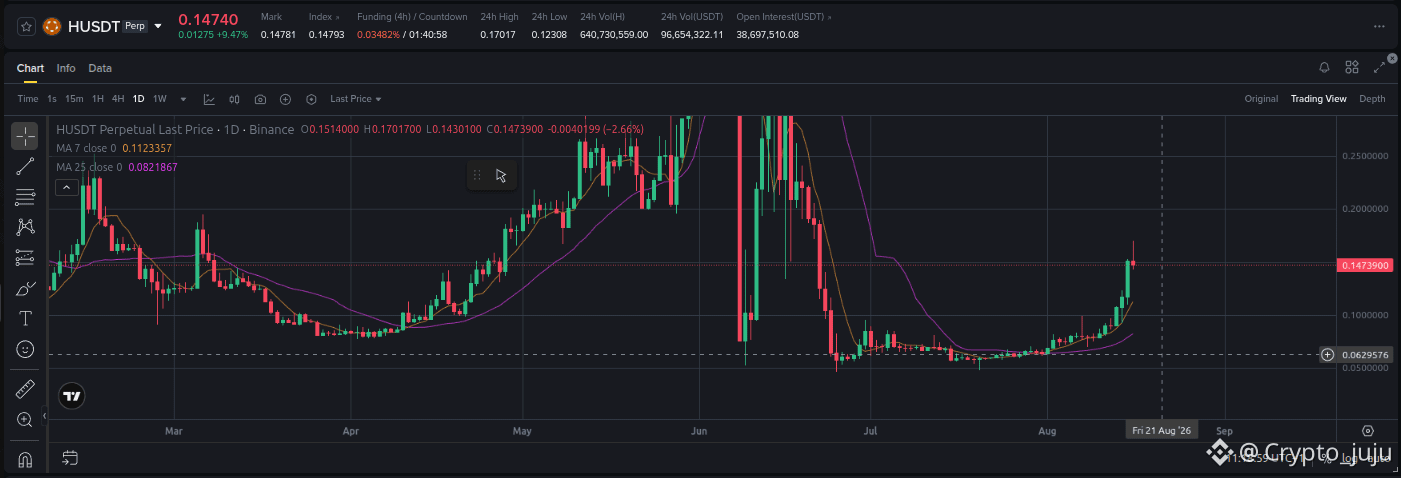Expand the more time intervals dropdown arrow

tap(182, 99)
